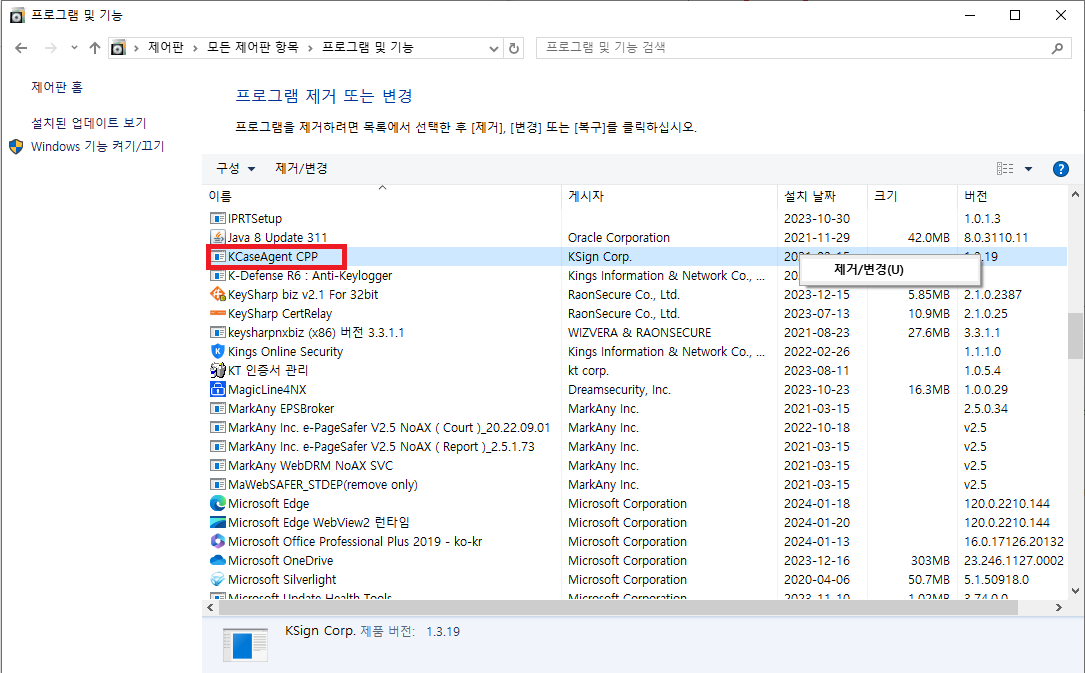The height and width of the screenshot is (673, 1085).
Task: Open the address bar history dropdown
Action: (493, 48)
